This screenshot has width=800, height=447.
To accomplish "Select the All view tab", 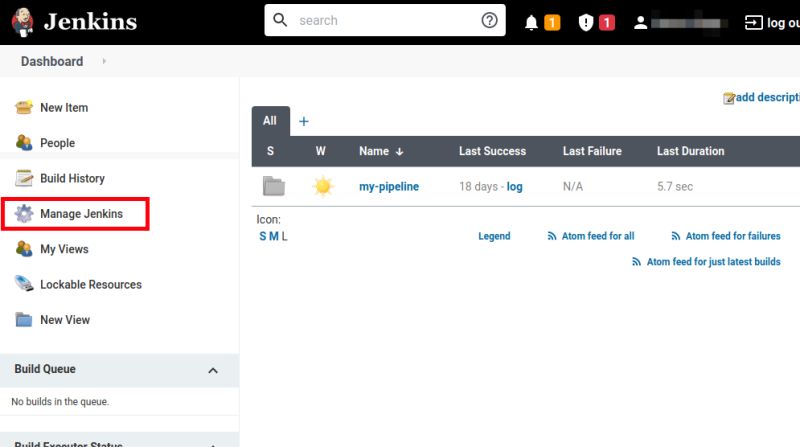I will click(x=270, y=121).
